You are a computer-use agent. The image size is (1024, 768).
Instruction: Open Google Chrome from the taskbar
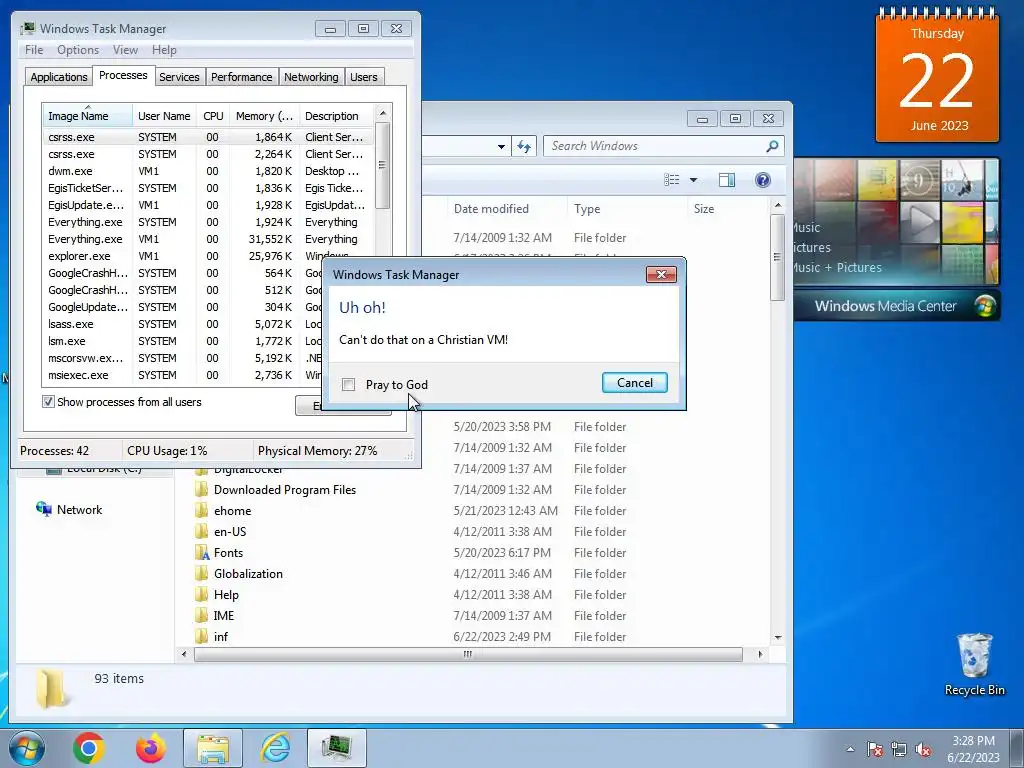[x=89, y=748]
